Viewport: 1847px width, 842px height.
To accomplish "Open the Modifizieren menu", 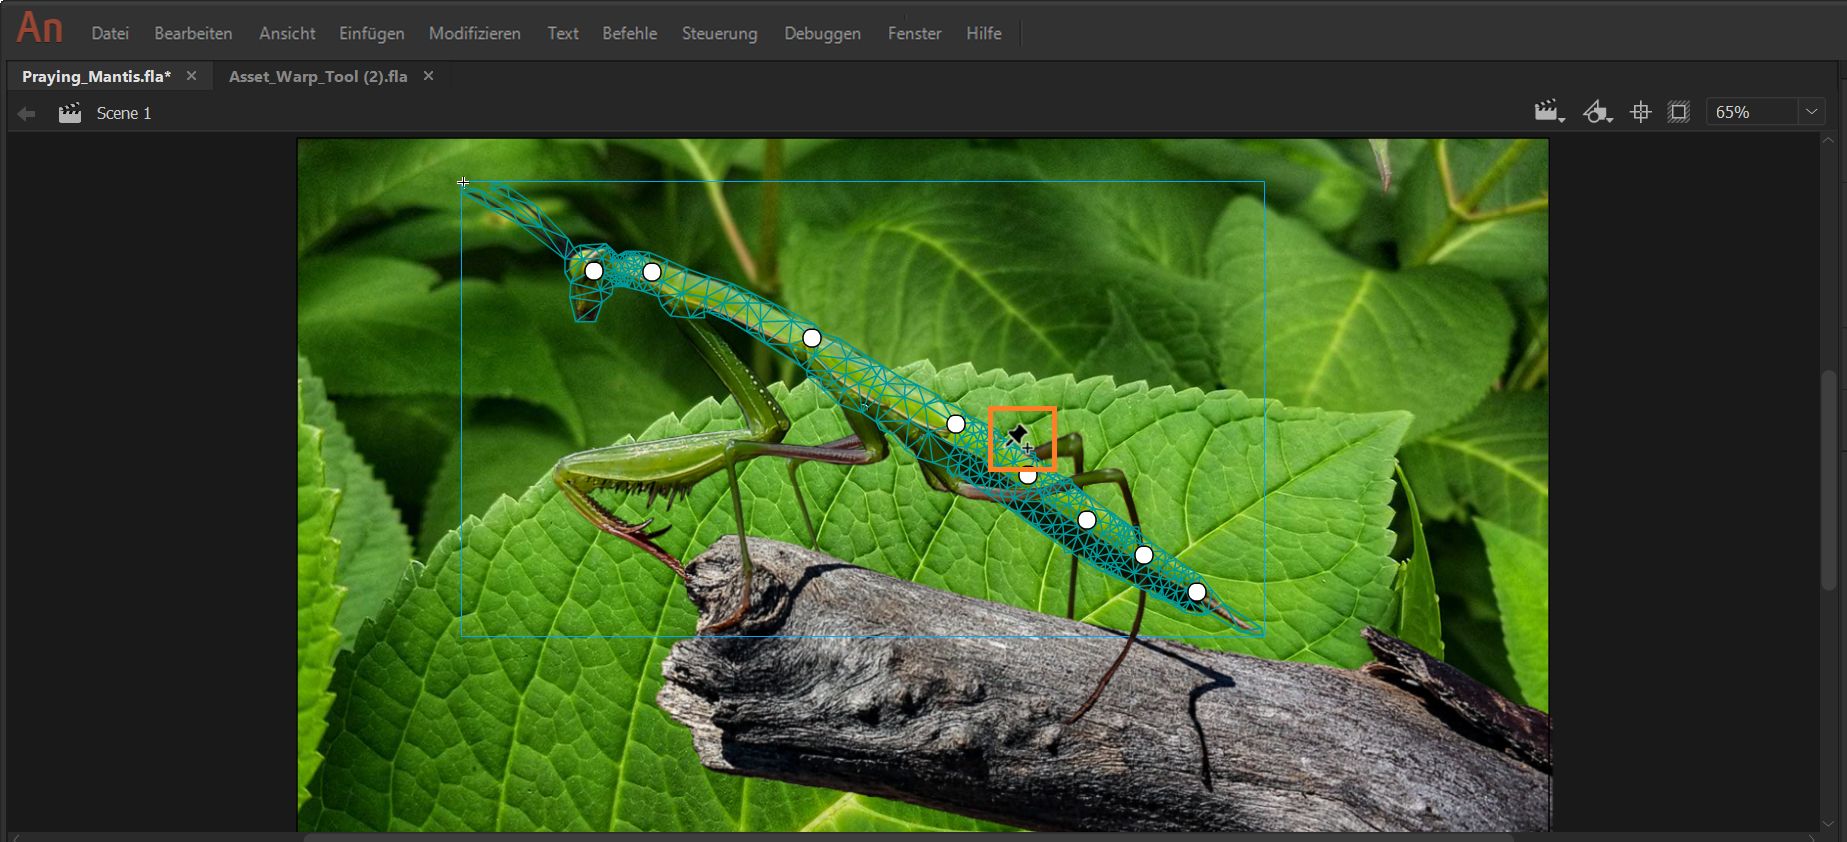I will point(475,33).
